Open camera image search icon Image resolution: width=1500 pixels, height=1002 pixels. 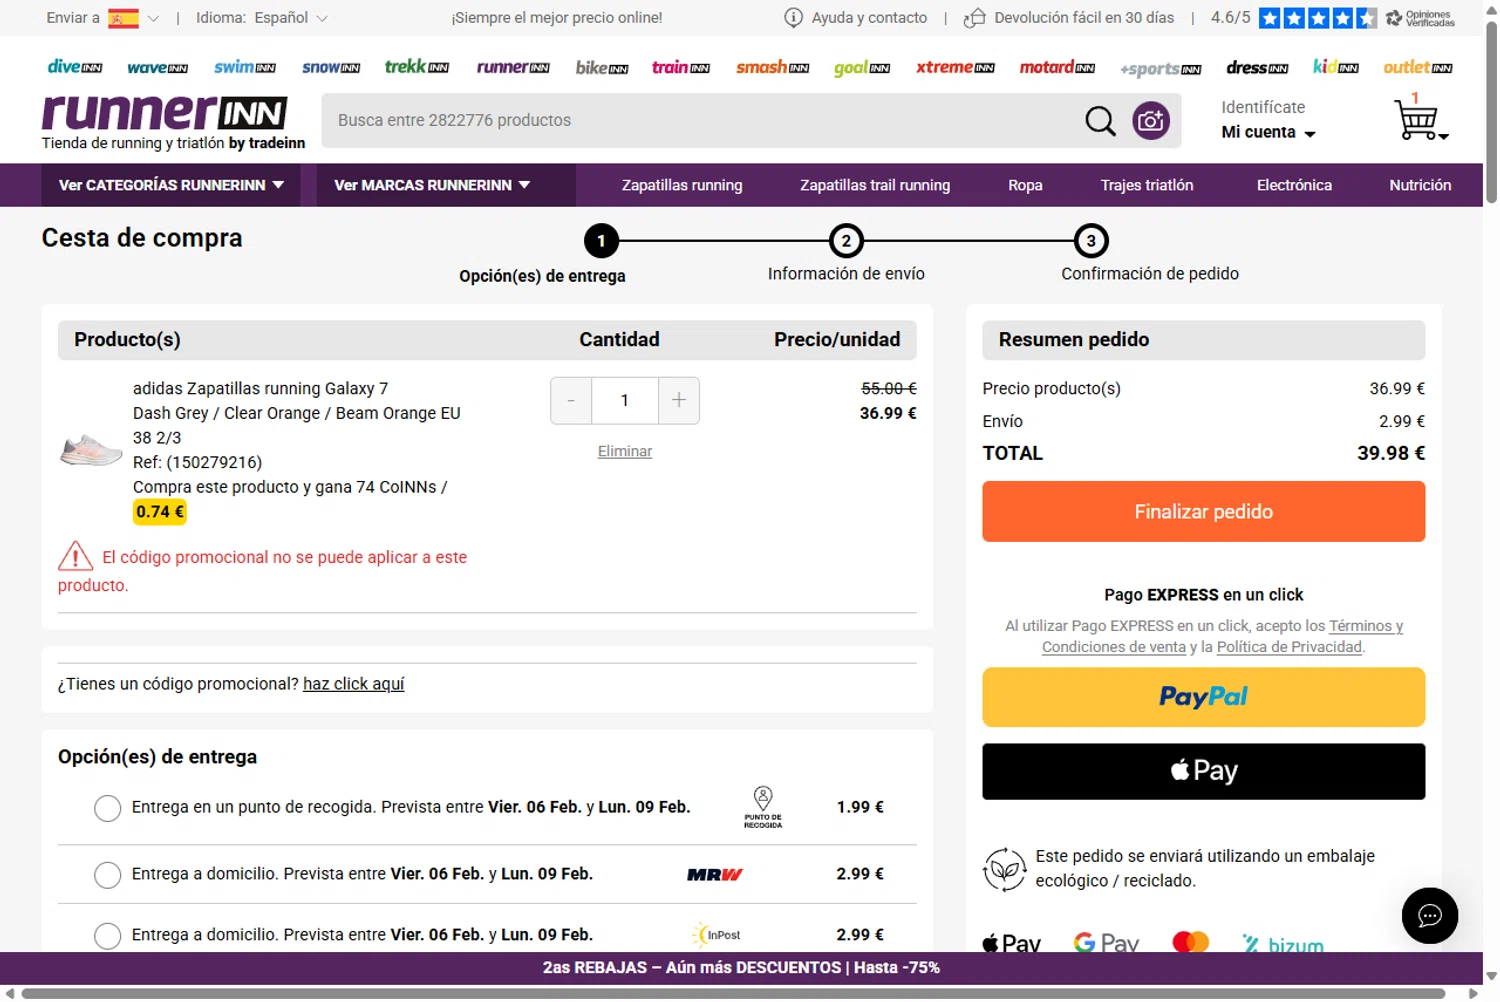tap(1151, 121)
